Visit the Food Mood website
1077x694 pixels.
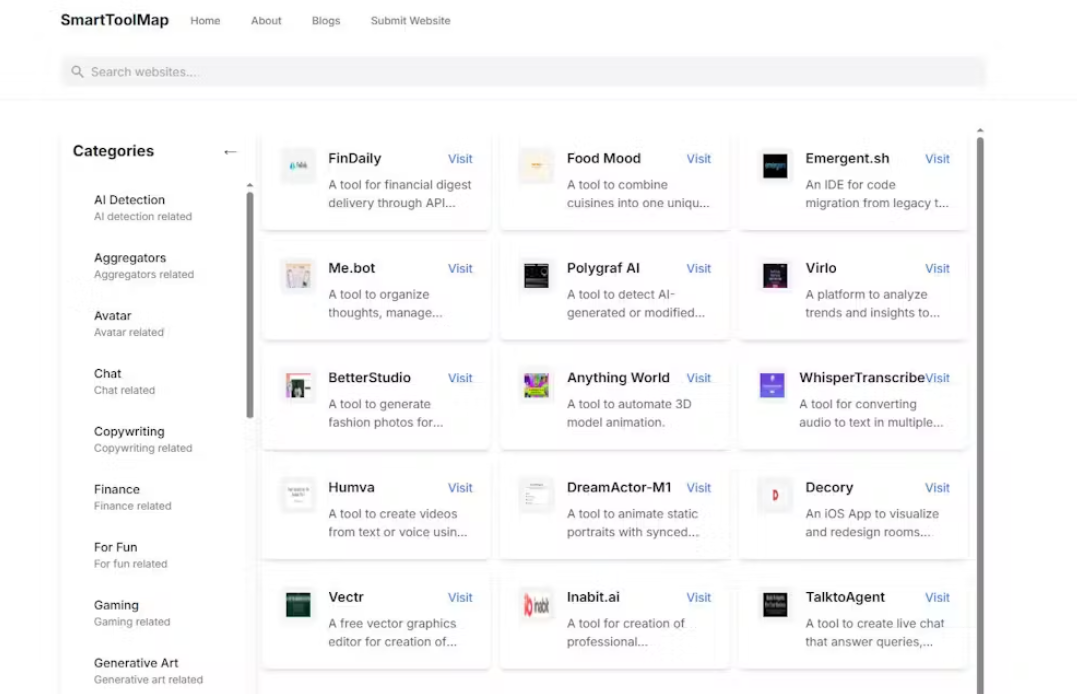coord(699,159)
